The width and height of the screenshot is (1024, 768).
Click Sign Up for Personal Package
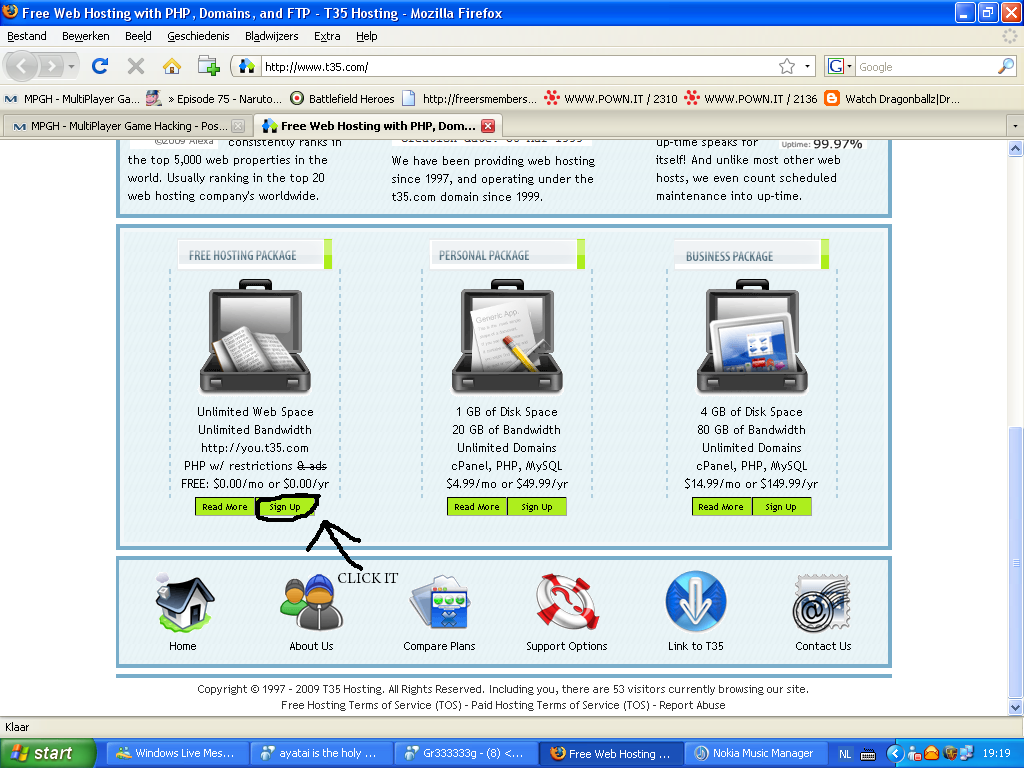(x=537, y=507)
